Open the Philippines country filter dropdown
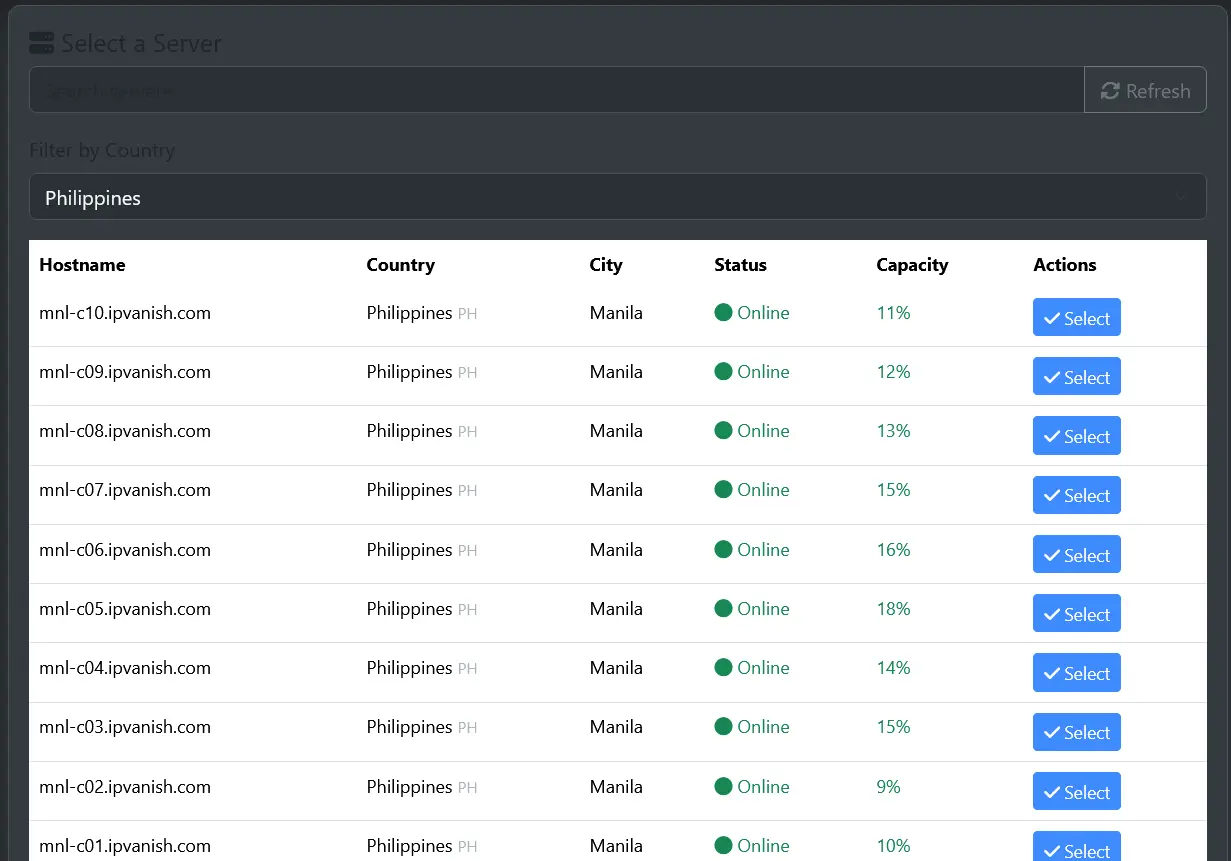 [x=618, y=198]
